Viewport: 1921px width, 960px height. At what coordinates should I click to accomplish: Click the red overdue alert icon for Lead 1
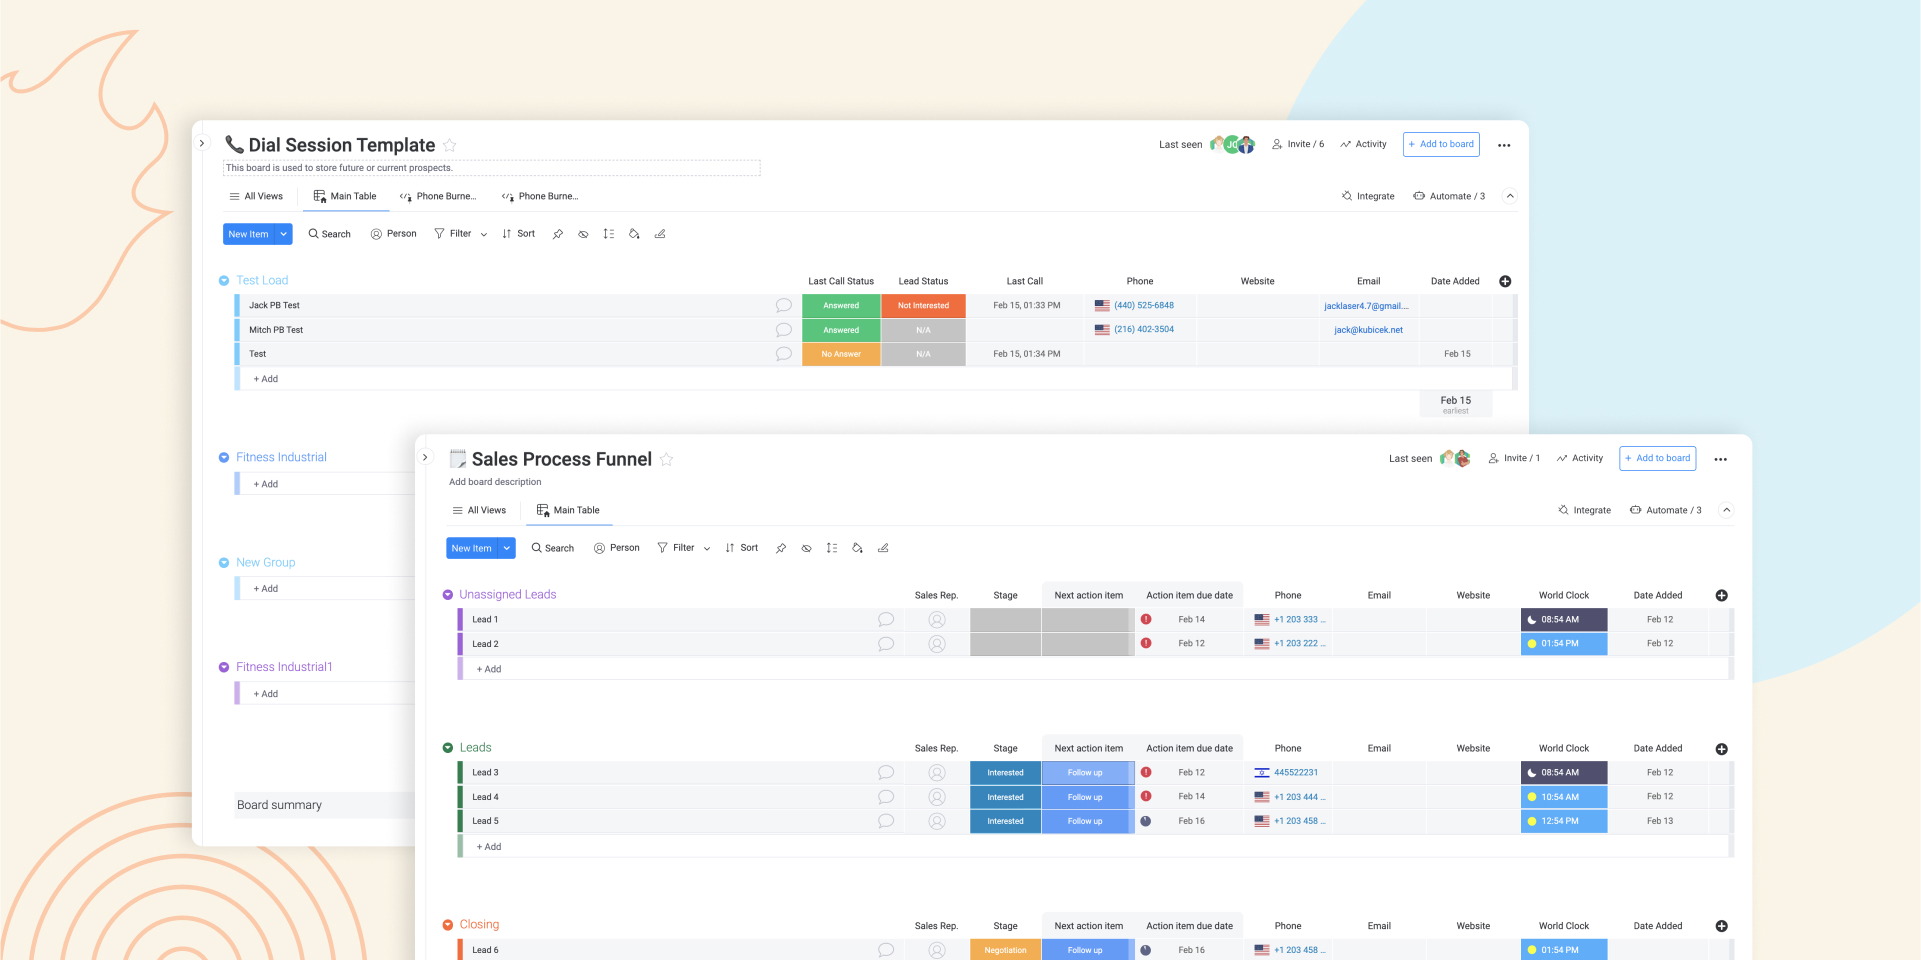point(1146,619)
